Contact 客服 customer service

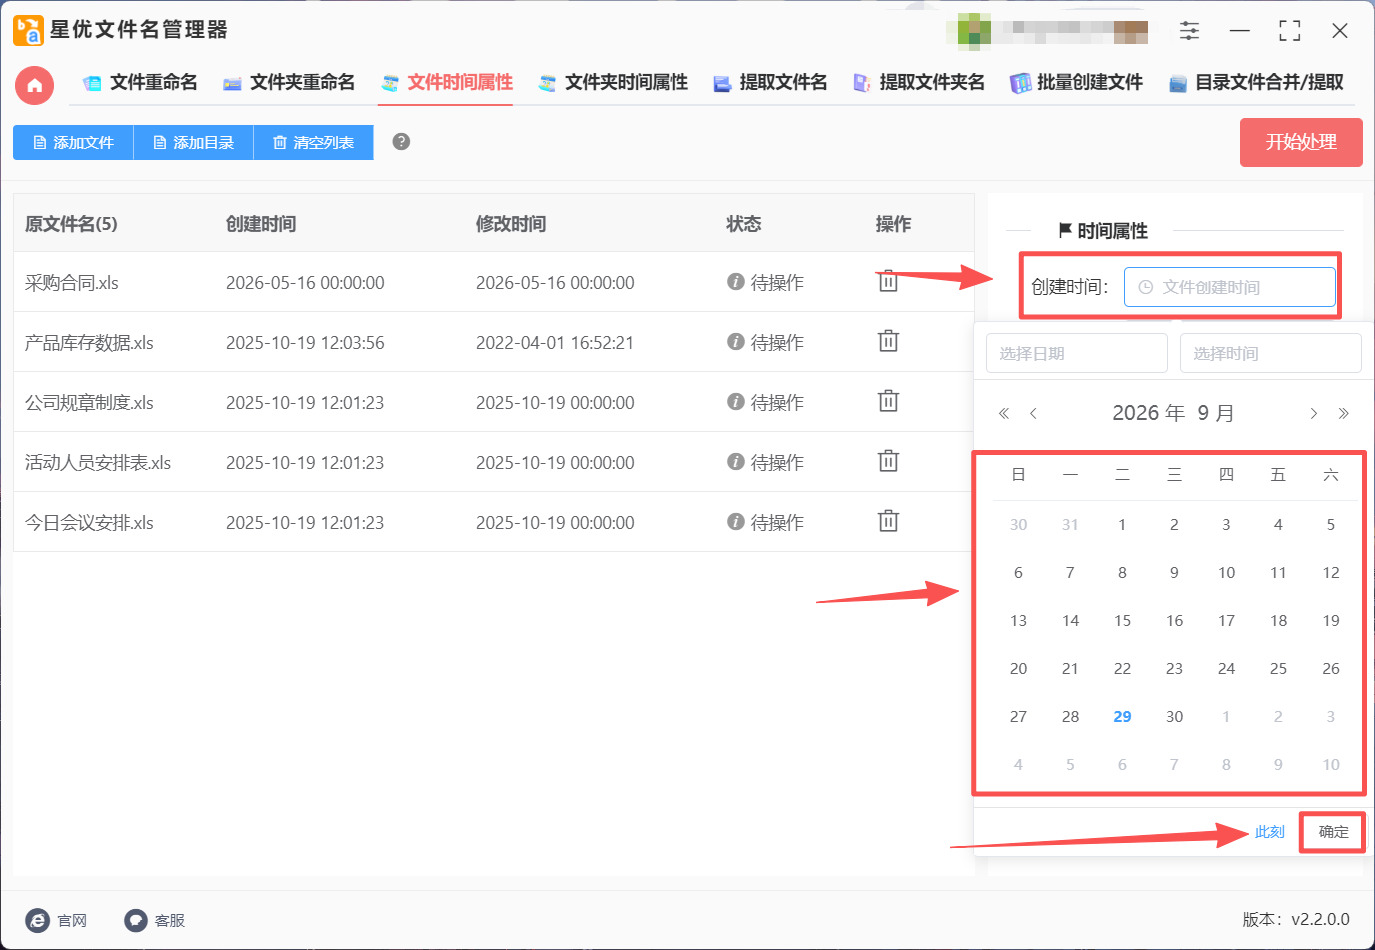(155, 920)
